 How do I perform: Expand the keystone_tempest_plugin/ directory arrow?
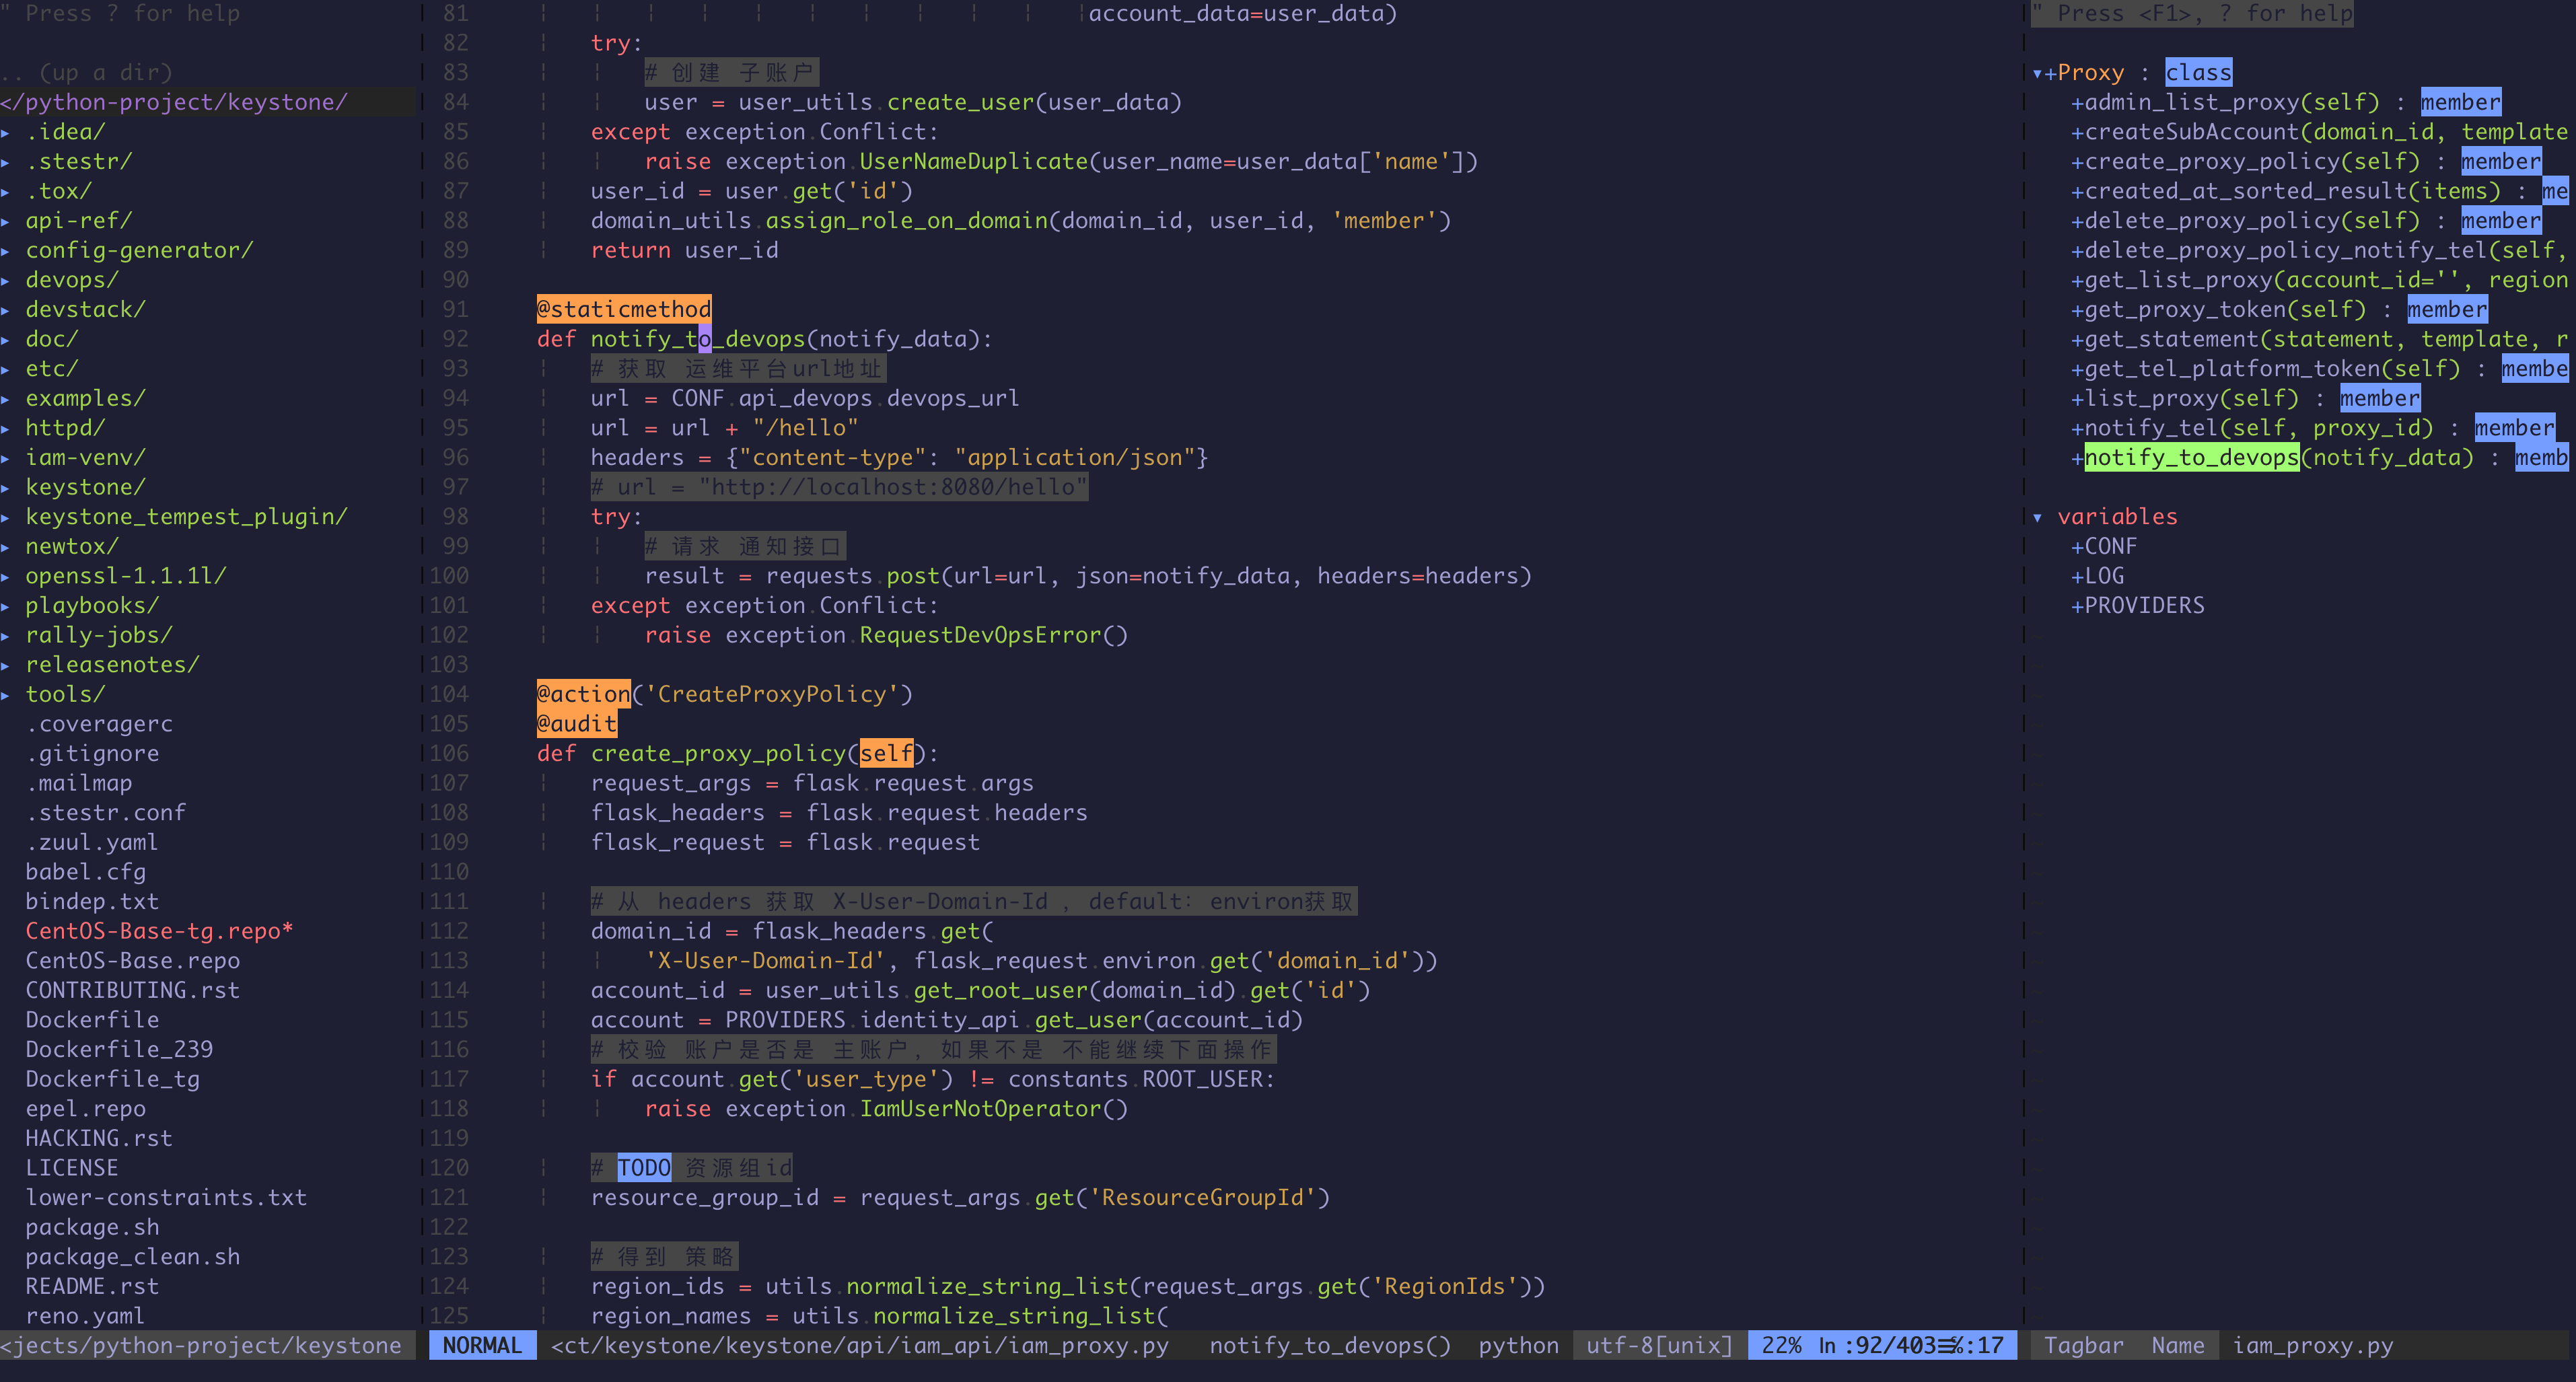(6, 517)
